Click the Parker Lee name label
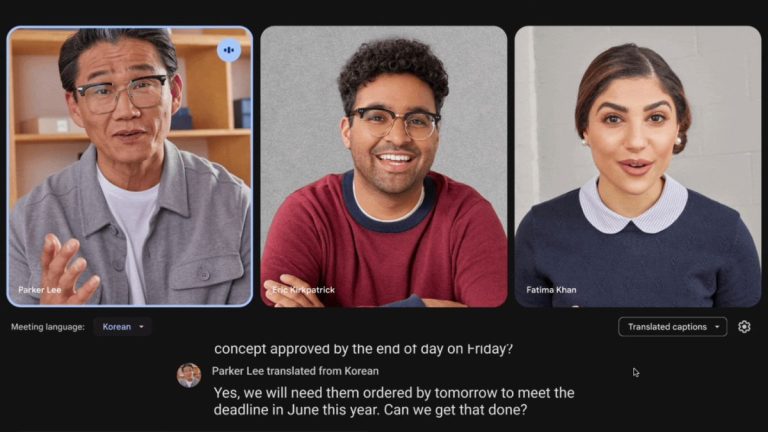Screen dimensions: 768x432 point(40,290)
